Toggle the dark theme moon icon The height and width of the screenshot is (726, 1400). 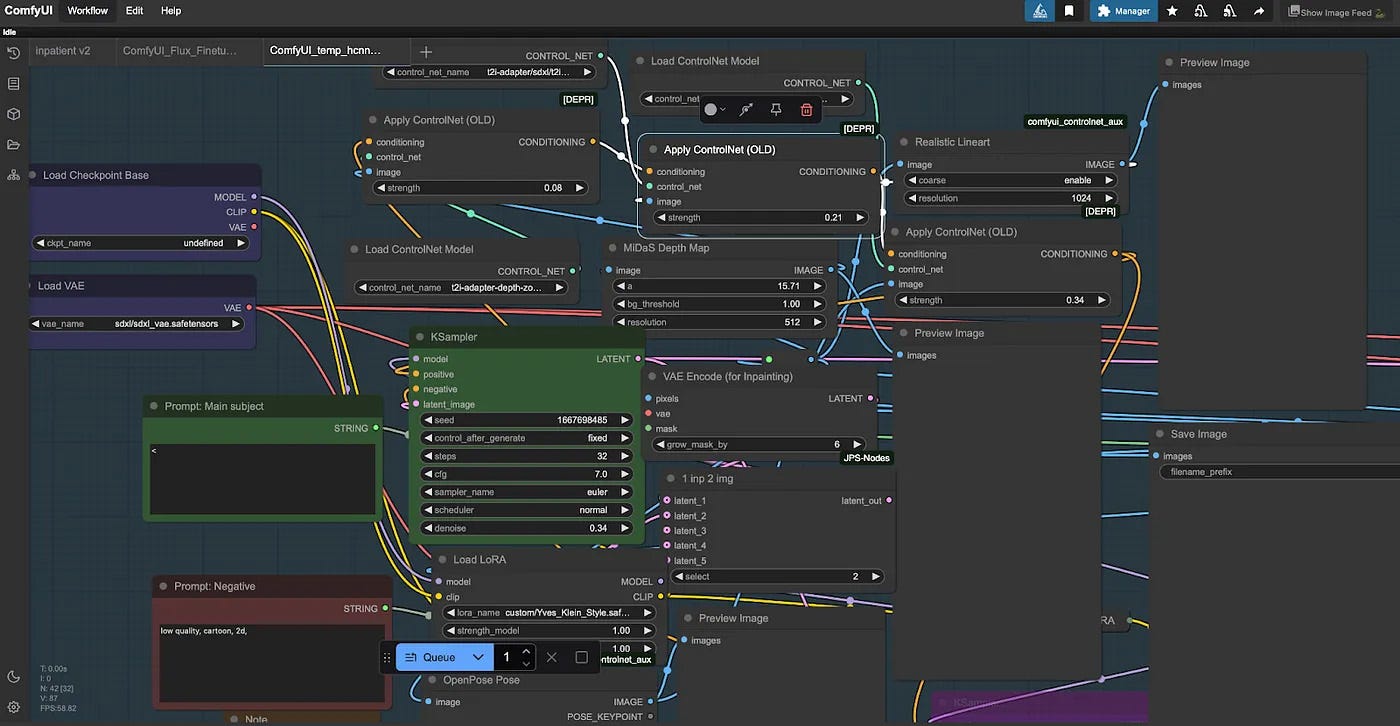pos(13,677)
